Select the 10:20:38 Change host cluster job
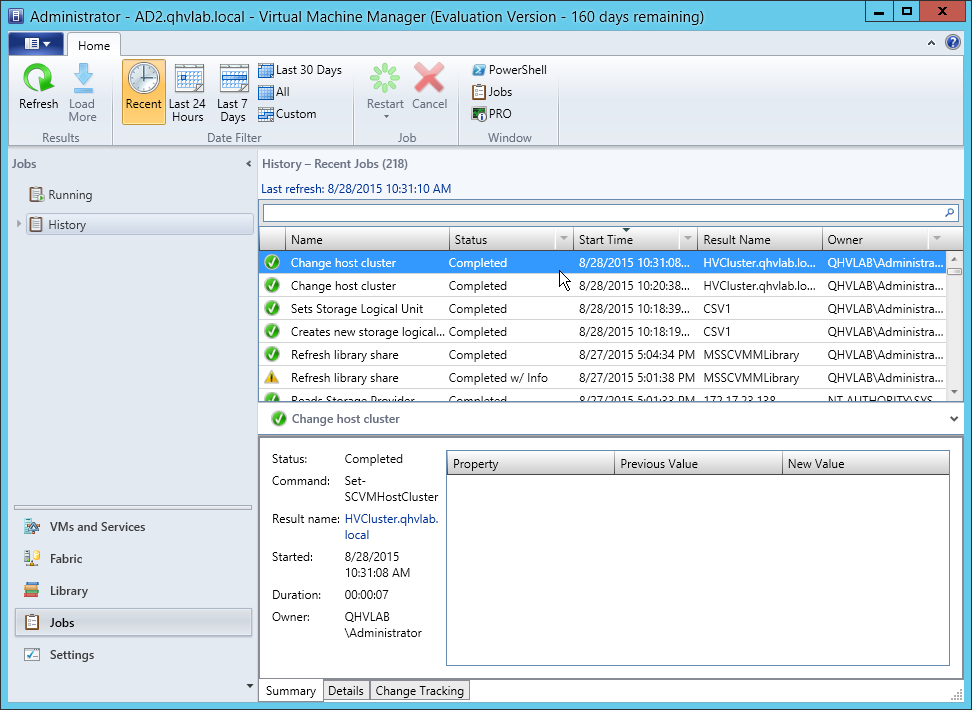 point(603,285)
